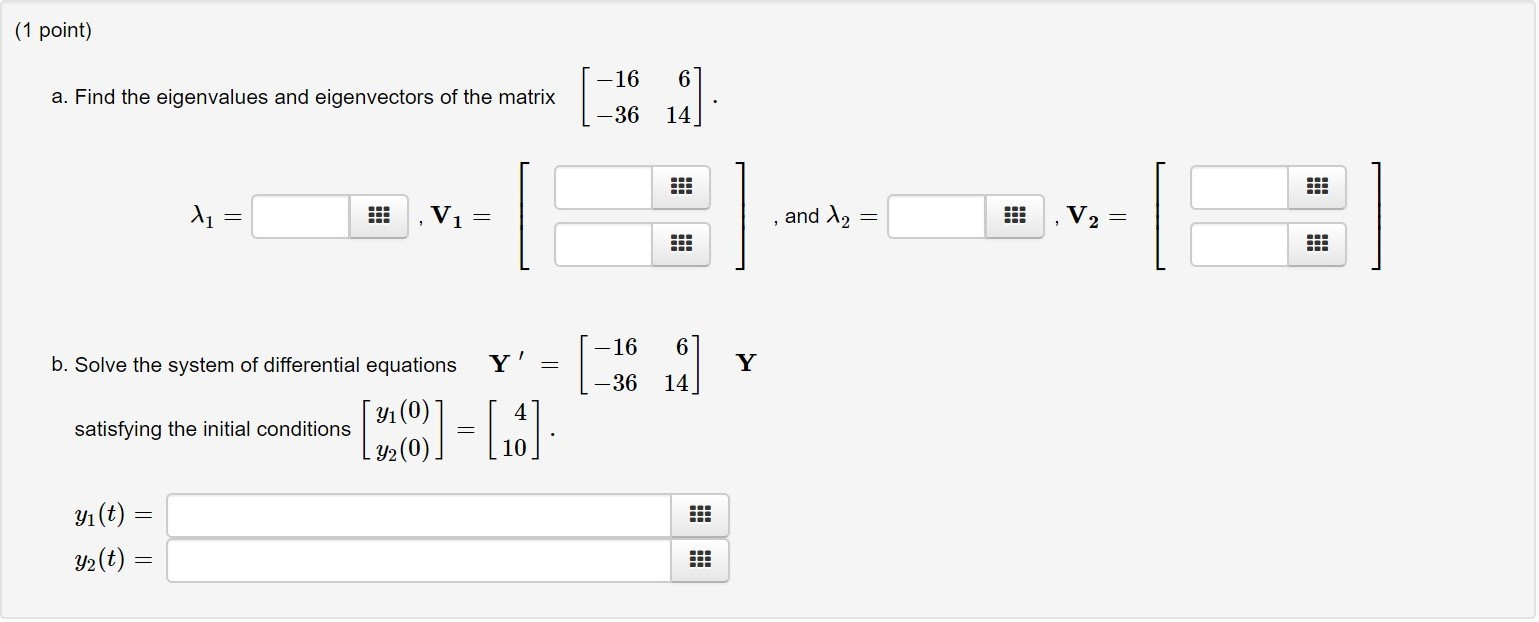Click inside the λ1 answer box
Screen dimensions: 1539x622
click(x=297, y=216)
